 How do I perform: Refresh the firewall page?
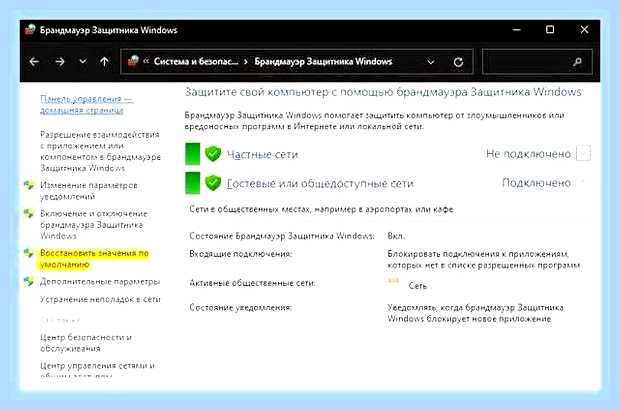(458, 62)
